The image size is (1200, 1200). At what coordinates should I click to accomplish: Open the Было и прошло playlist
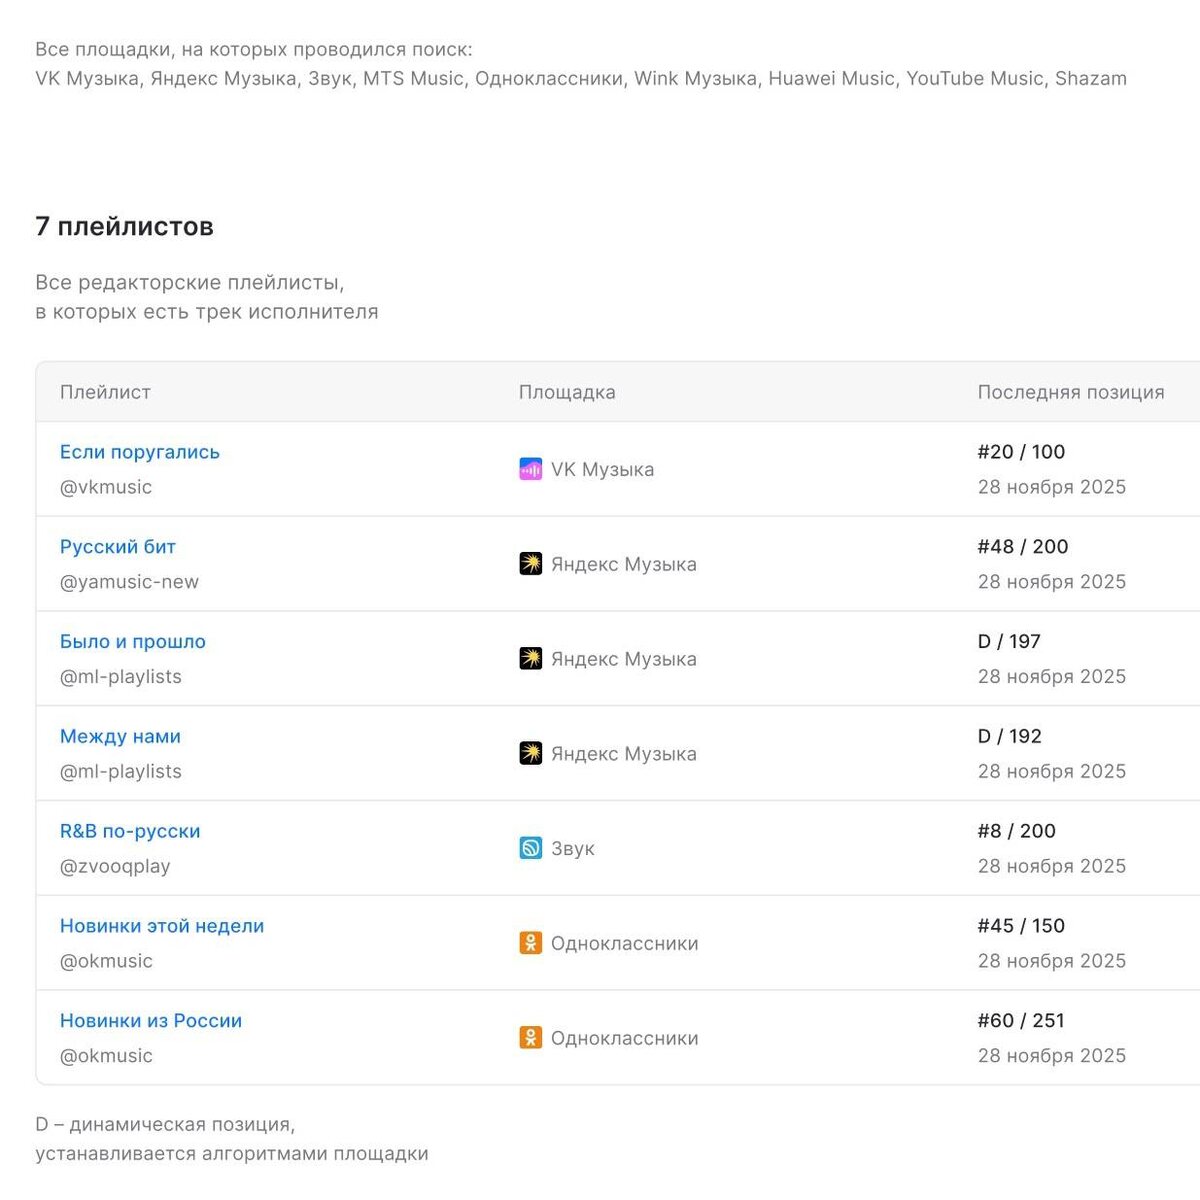(132, 642)
